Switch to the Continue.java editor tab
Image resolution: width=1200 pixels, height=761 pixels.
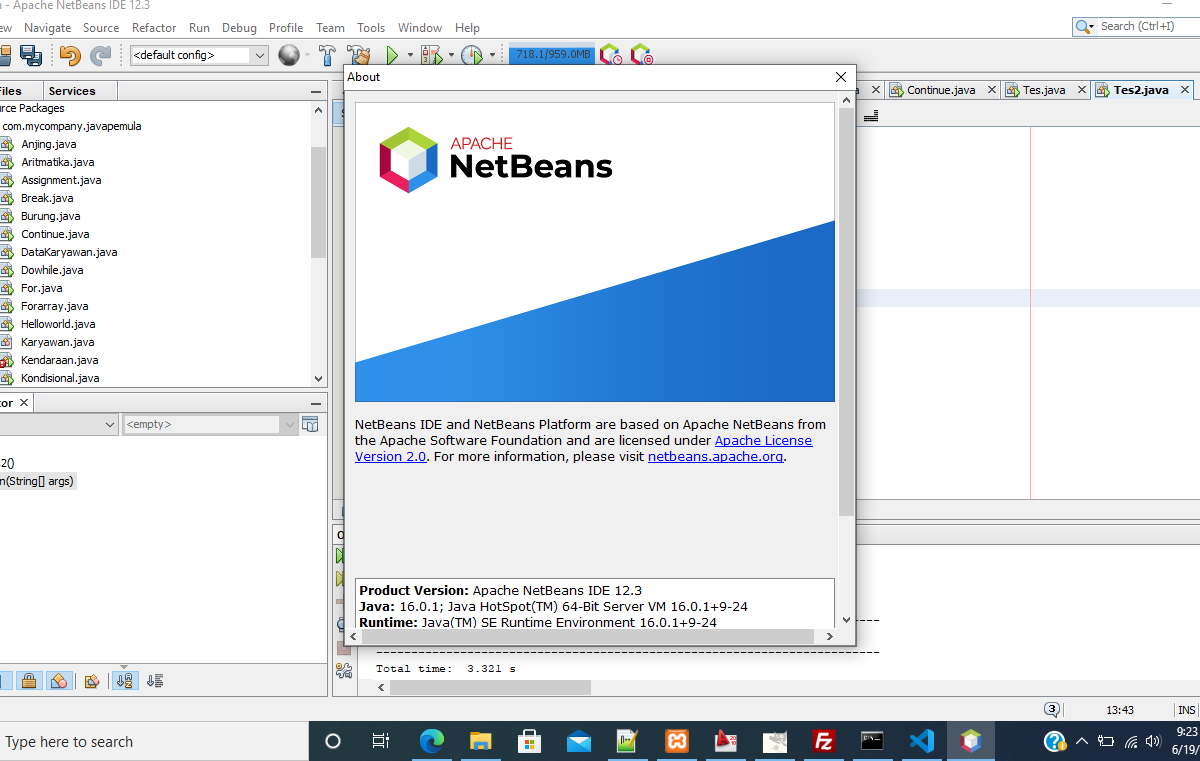click(x=940, y=89)
